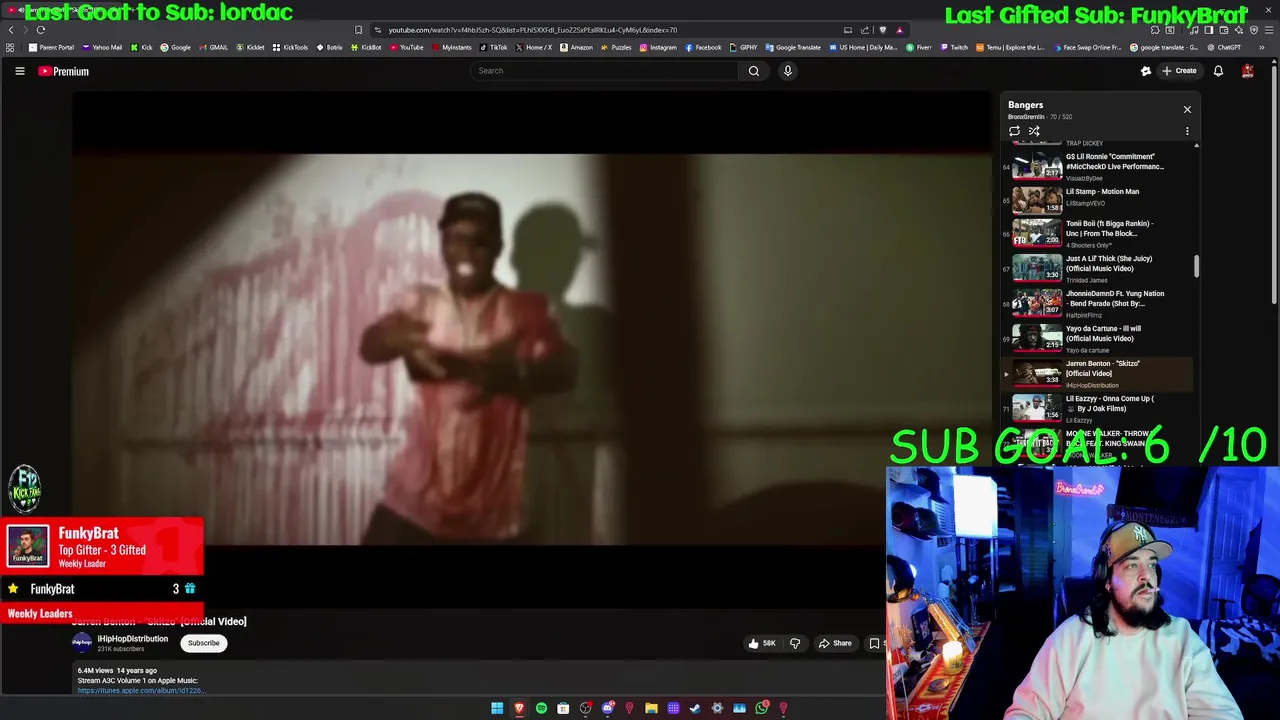This screenshot has width=1280, height=720.
Task: Play Tonii Boii Unc playlist video
Action: click(x=1097, y=233)
